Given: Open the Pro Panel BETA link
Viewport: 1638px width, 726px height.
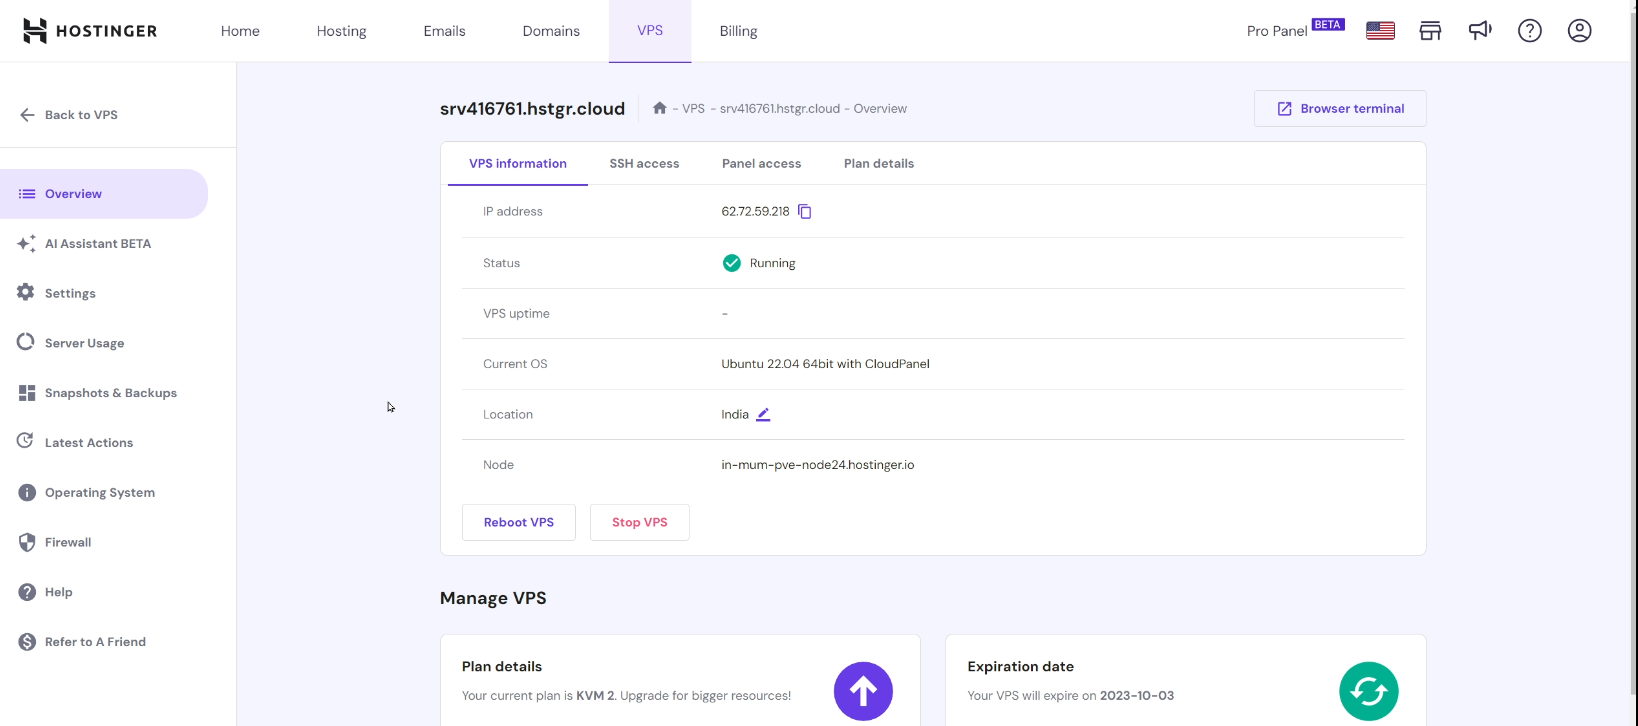Looking at the screenshot, I should click(x=1296, y=30).
